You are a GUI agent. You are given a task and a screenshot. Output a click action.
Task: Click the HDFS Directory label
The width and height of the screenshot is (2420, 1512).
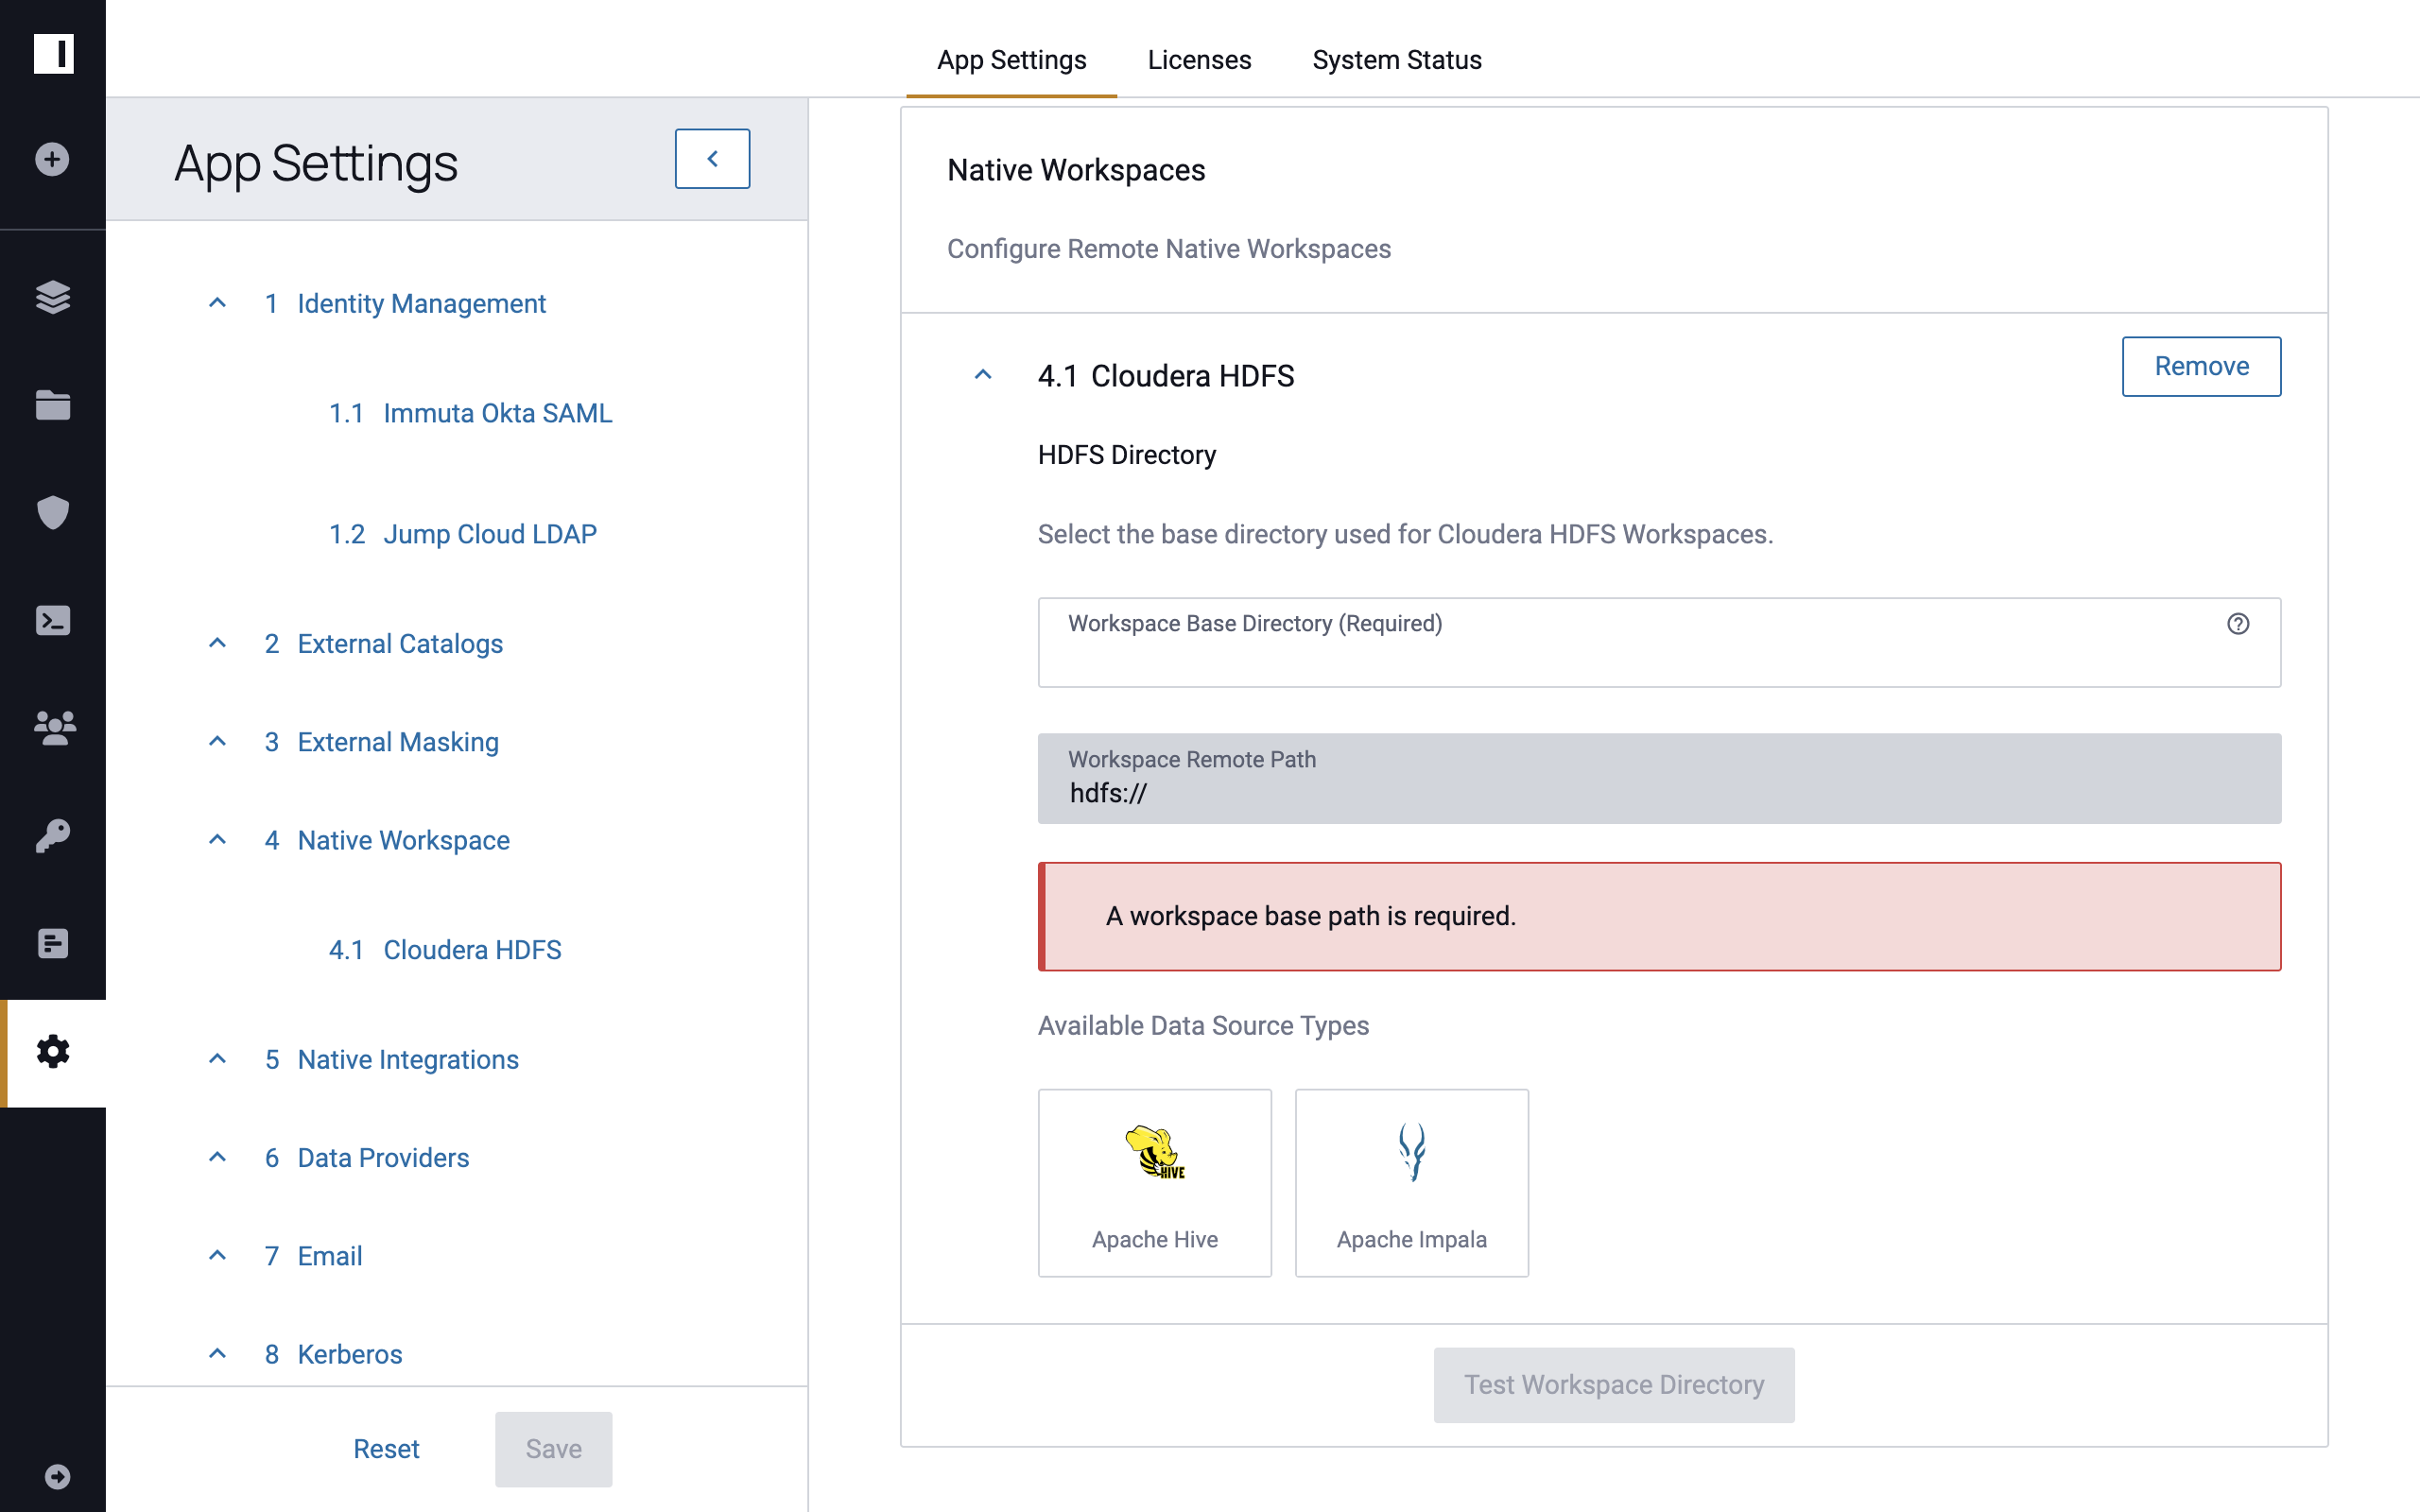(x=1126, y=455)
